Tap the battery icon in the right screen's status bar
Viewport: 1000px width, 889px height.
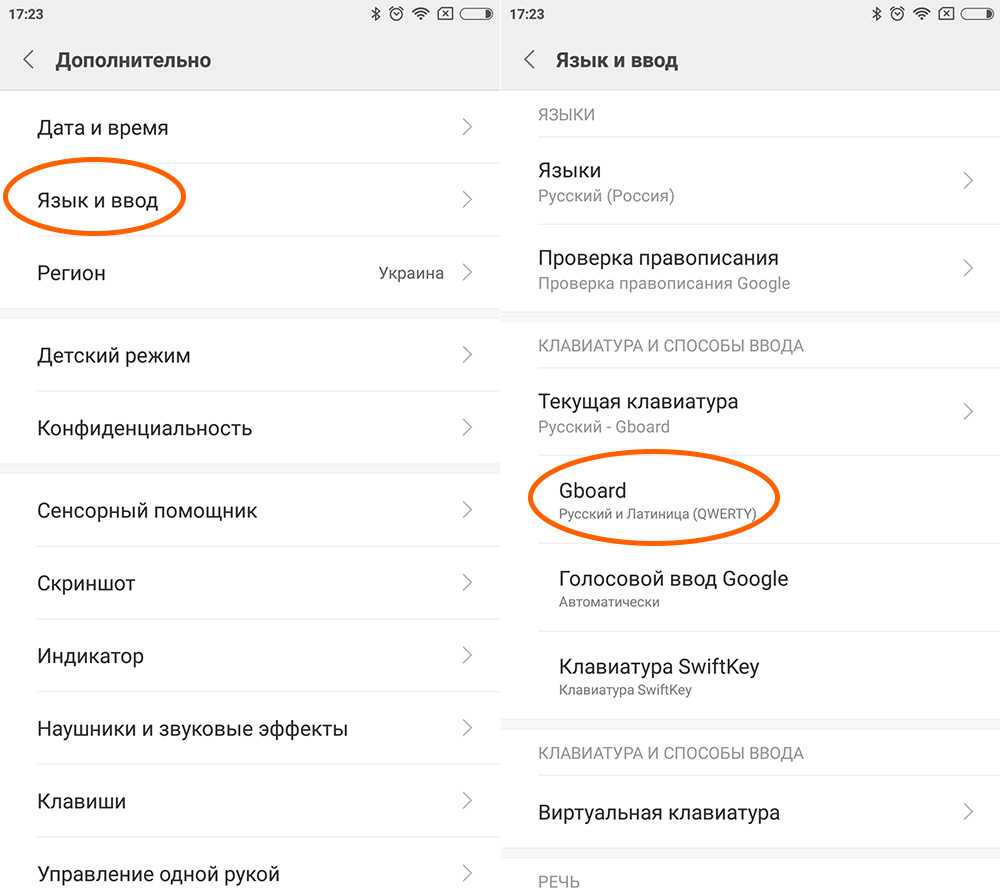pyautogui.click(x=978, y=14)
